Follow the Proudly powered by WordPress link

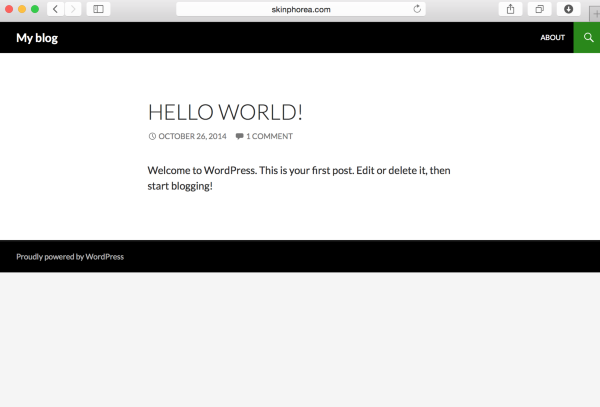tap(70, 257)
